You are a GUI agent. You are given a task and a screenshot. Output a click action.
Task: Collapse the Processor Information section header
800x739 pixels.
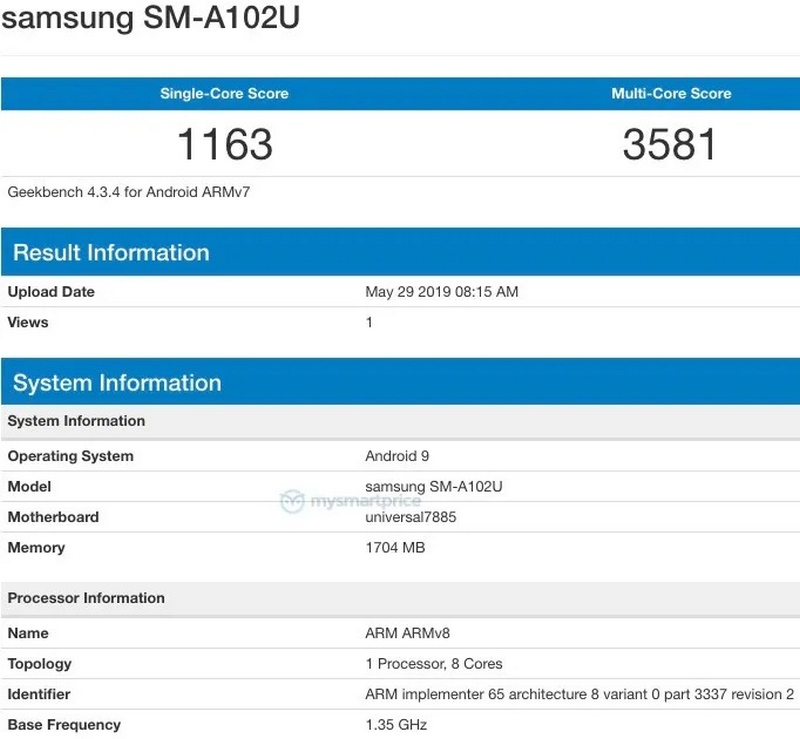(87, 598)
